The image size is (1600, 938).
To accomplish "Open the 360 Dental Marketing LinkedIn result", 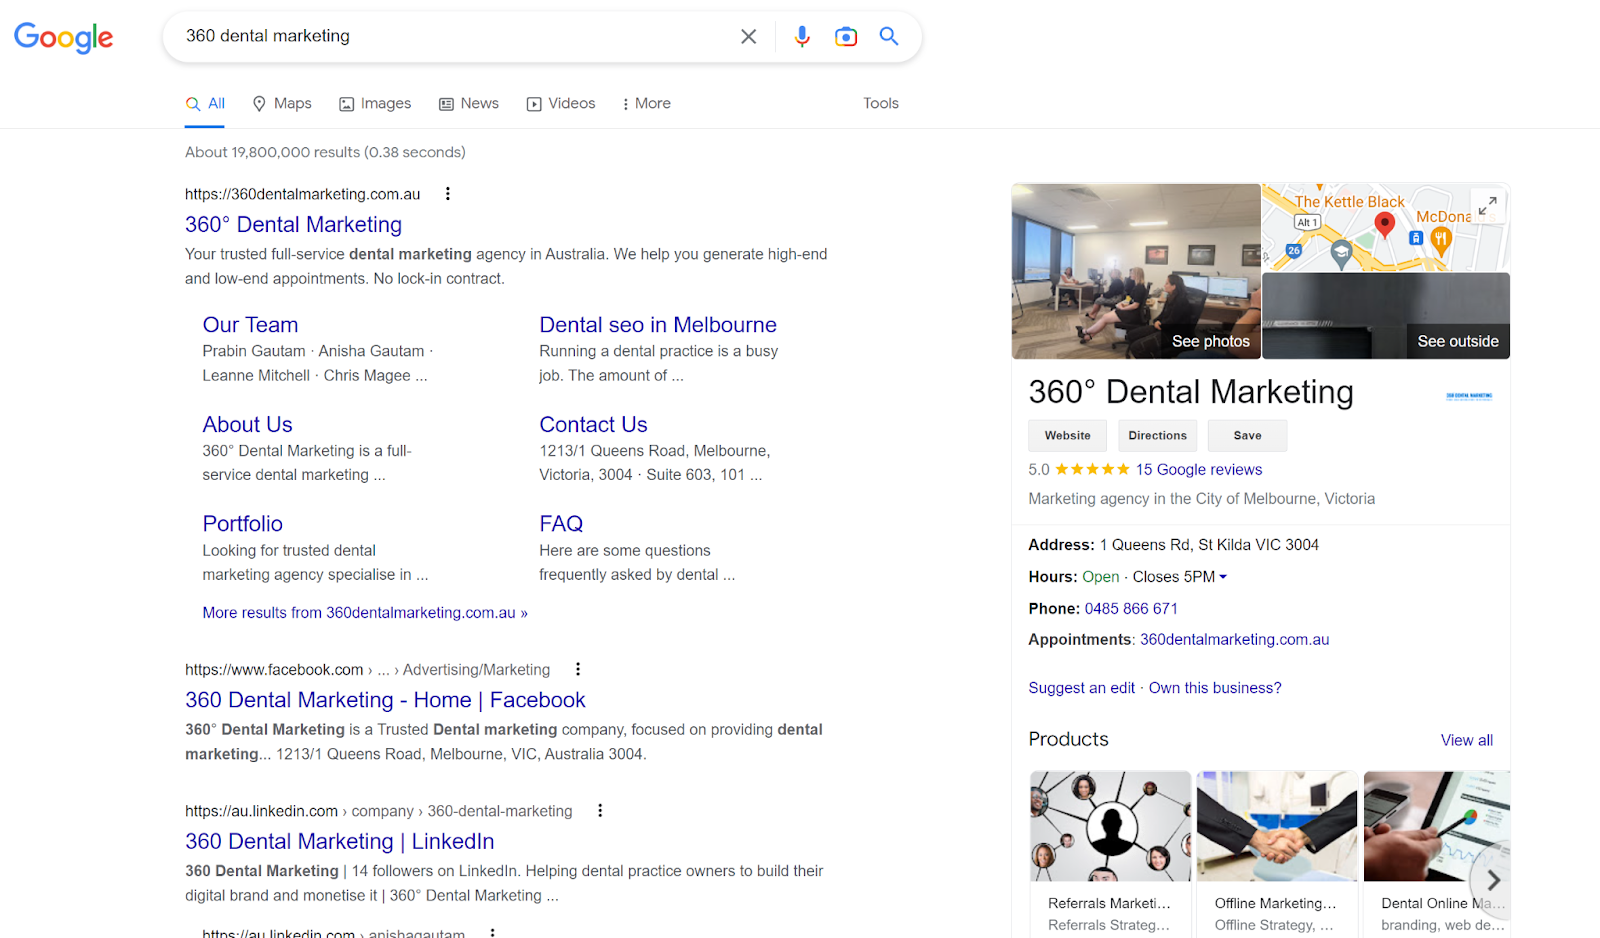I will (x=339, y=842).
